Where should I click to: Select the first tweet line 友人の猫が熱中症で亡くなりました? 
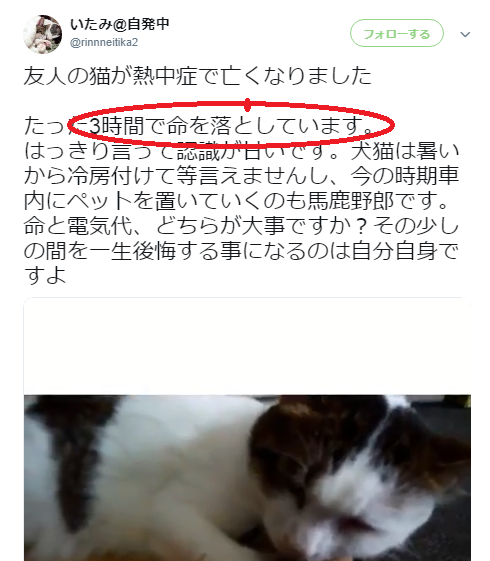pos(198,76)
